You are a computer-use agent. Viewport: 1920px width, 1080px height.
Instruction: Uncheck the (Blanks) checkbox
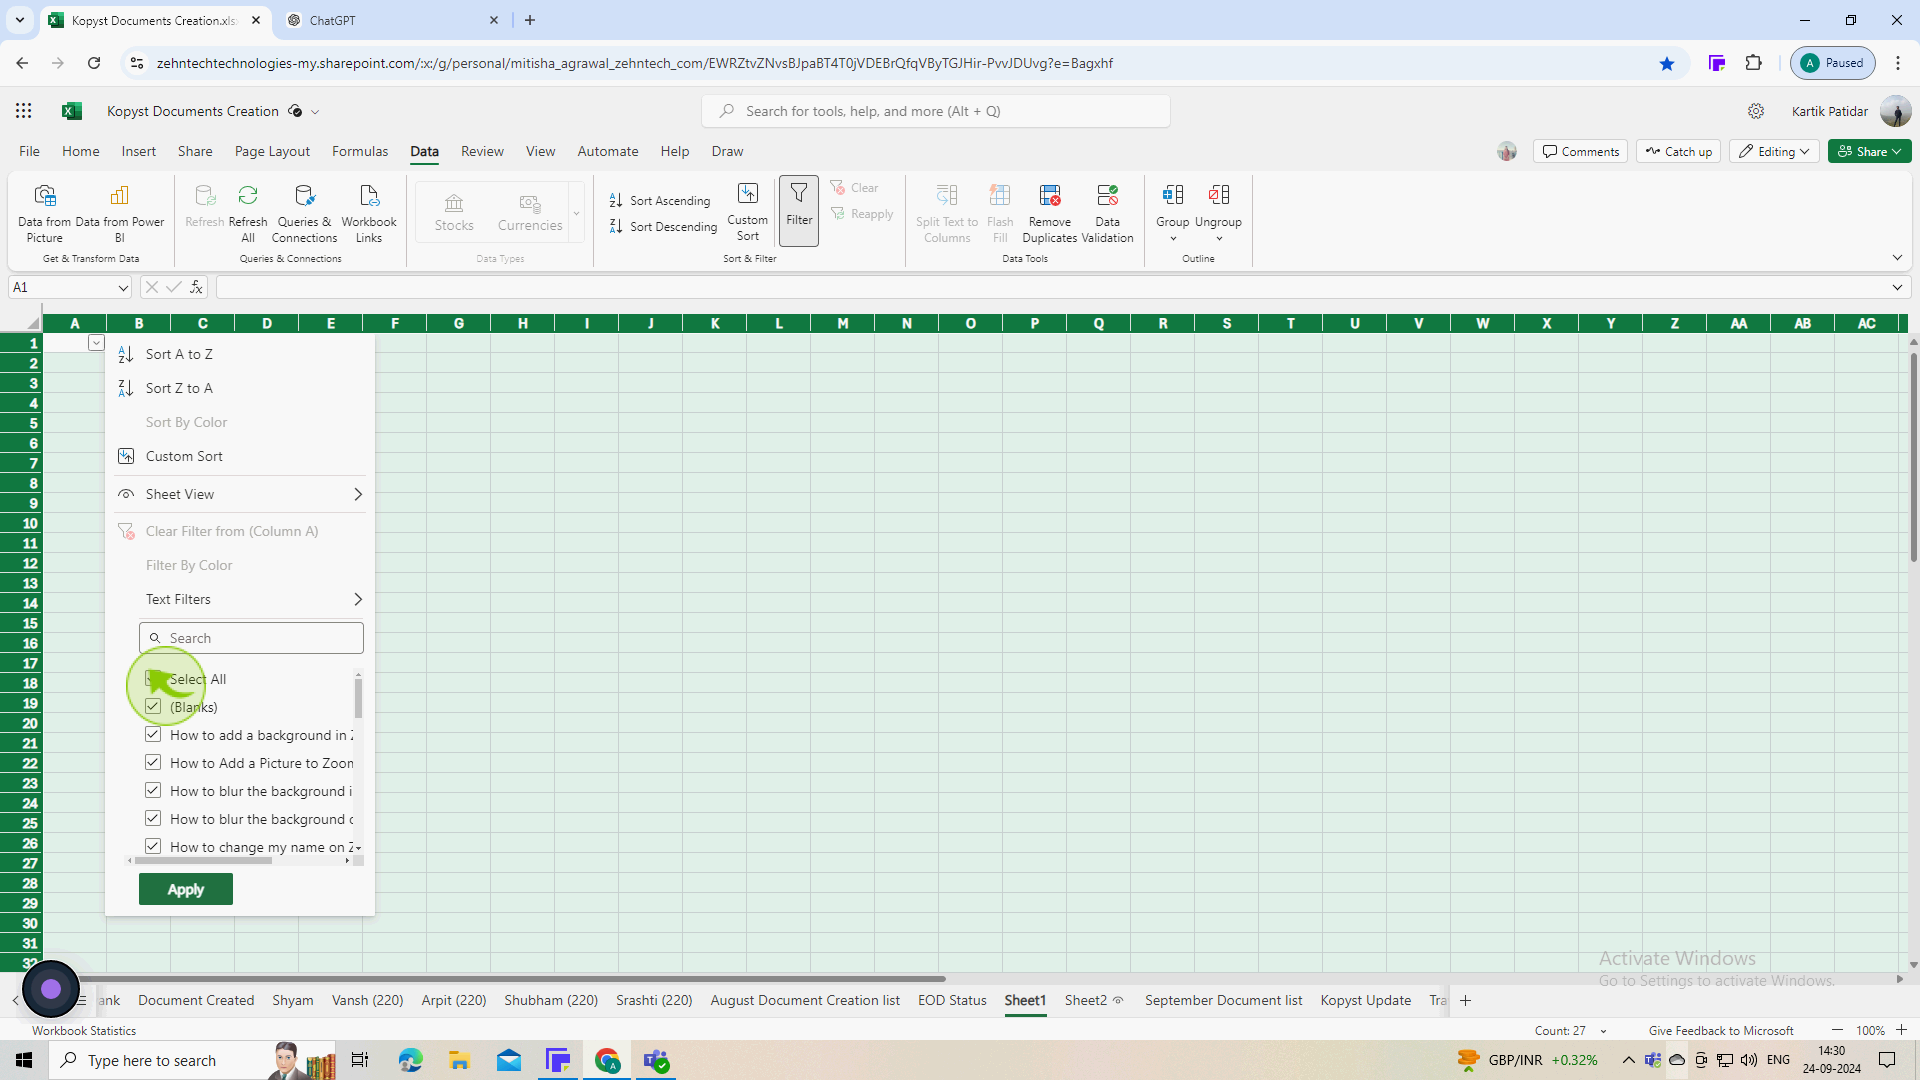pos(153,707)
